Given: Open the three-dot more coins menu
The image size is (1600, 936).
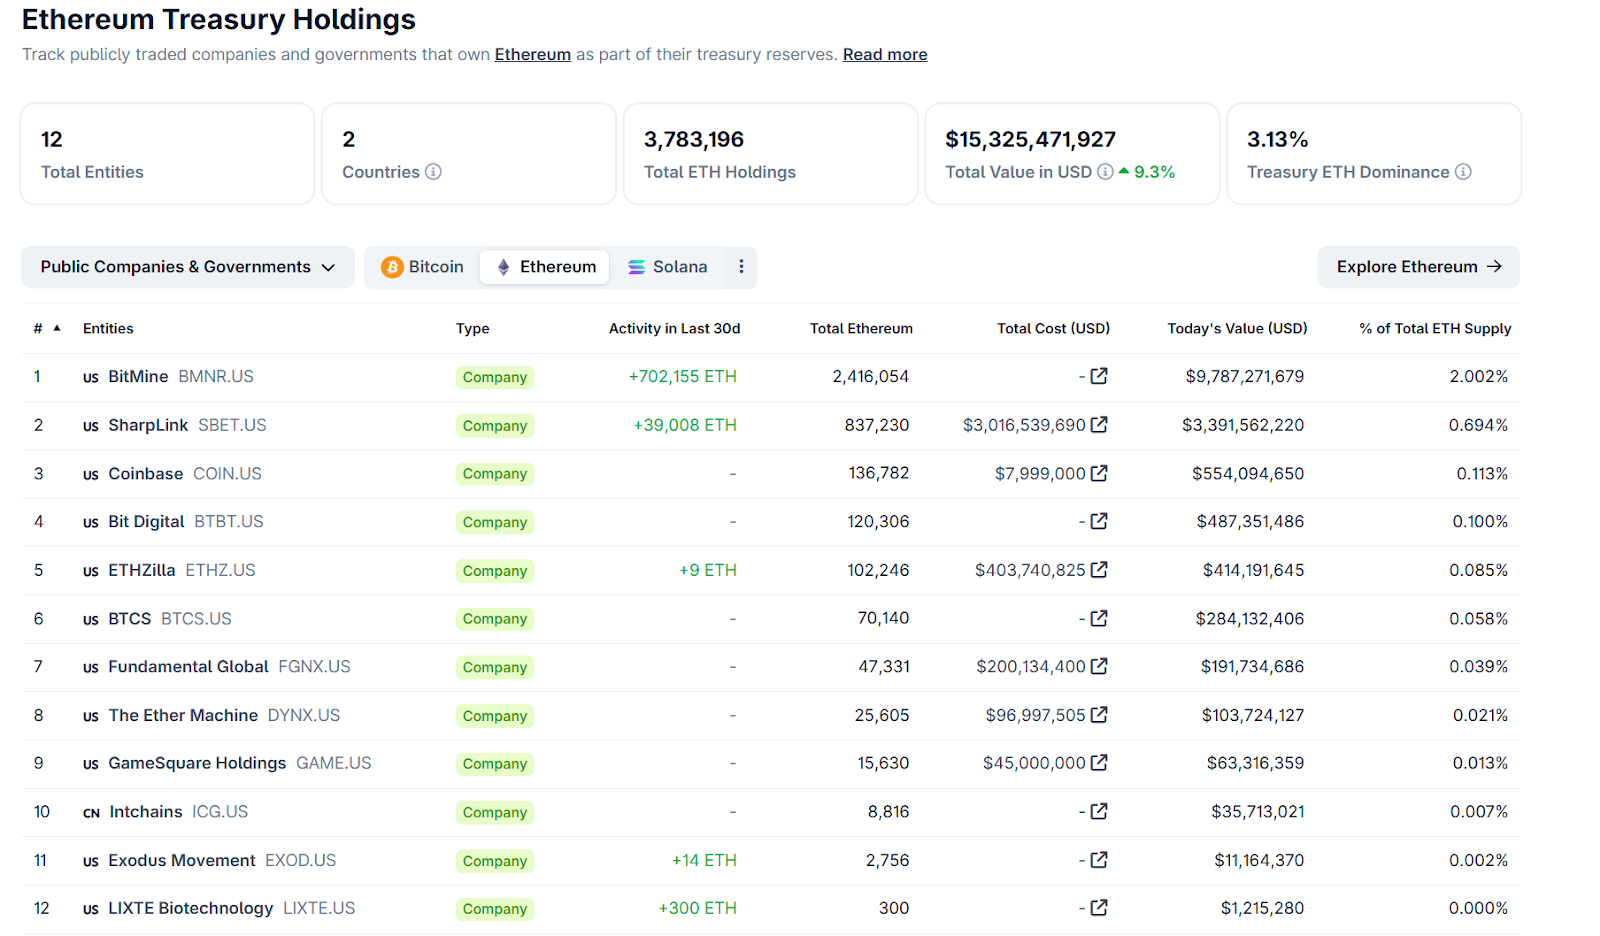Looking at the screenshot, I should (741, 267).
